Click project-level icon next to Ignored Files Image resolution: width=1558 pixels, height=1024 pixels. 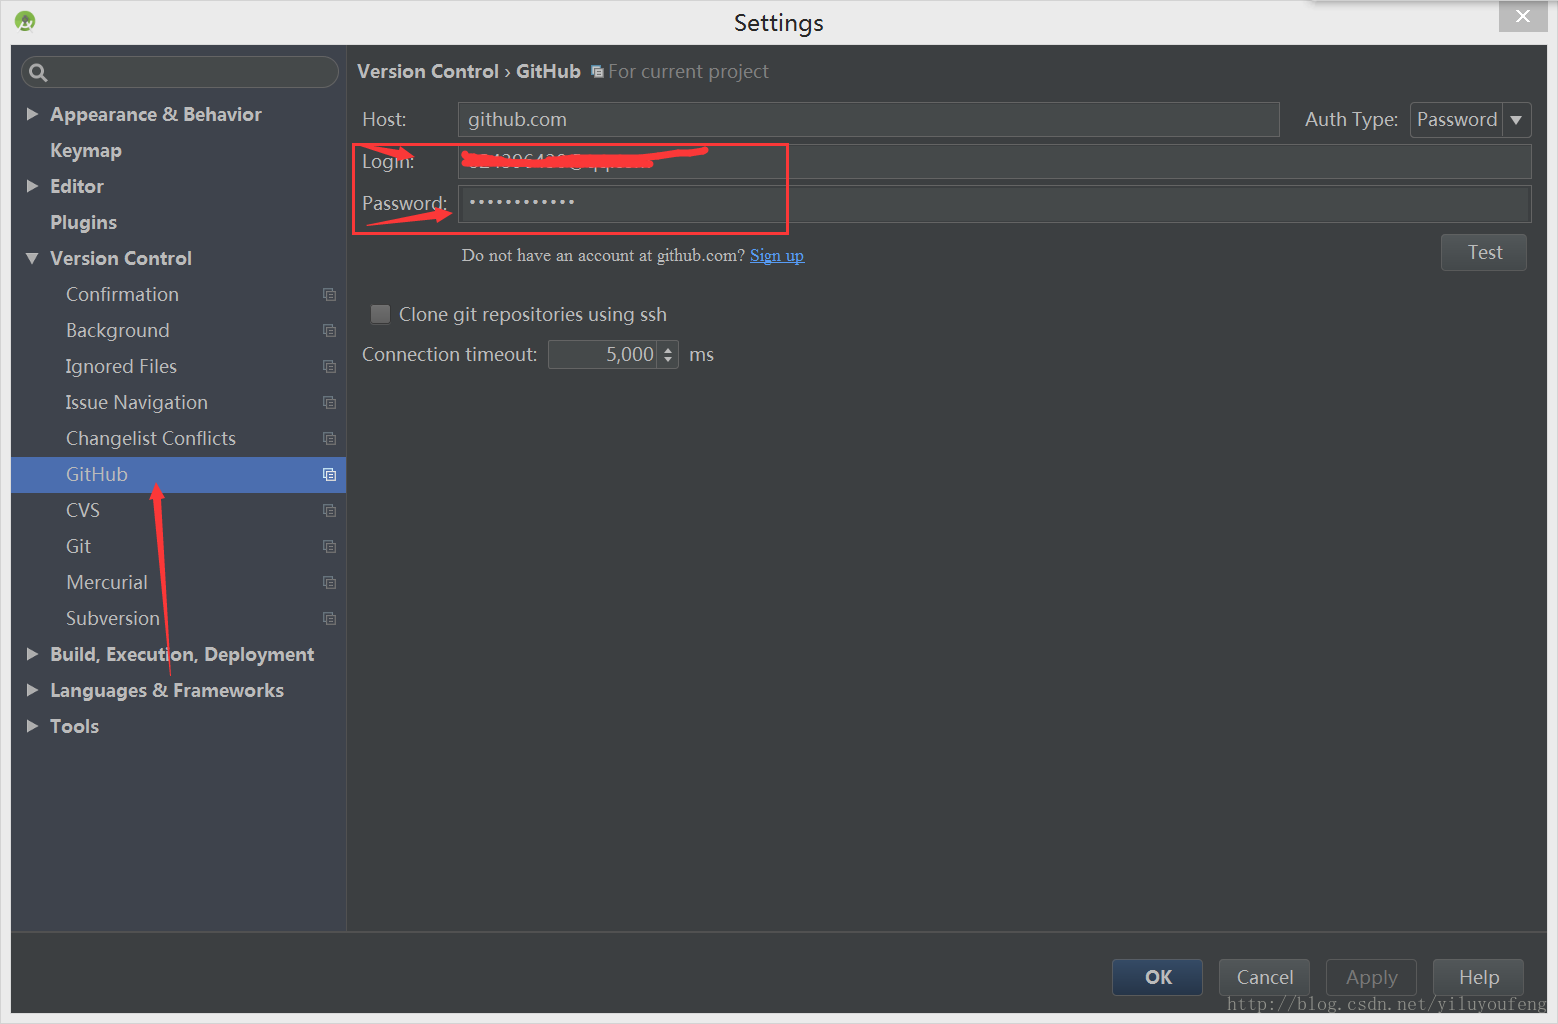coord(329,367)
